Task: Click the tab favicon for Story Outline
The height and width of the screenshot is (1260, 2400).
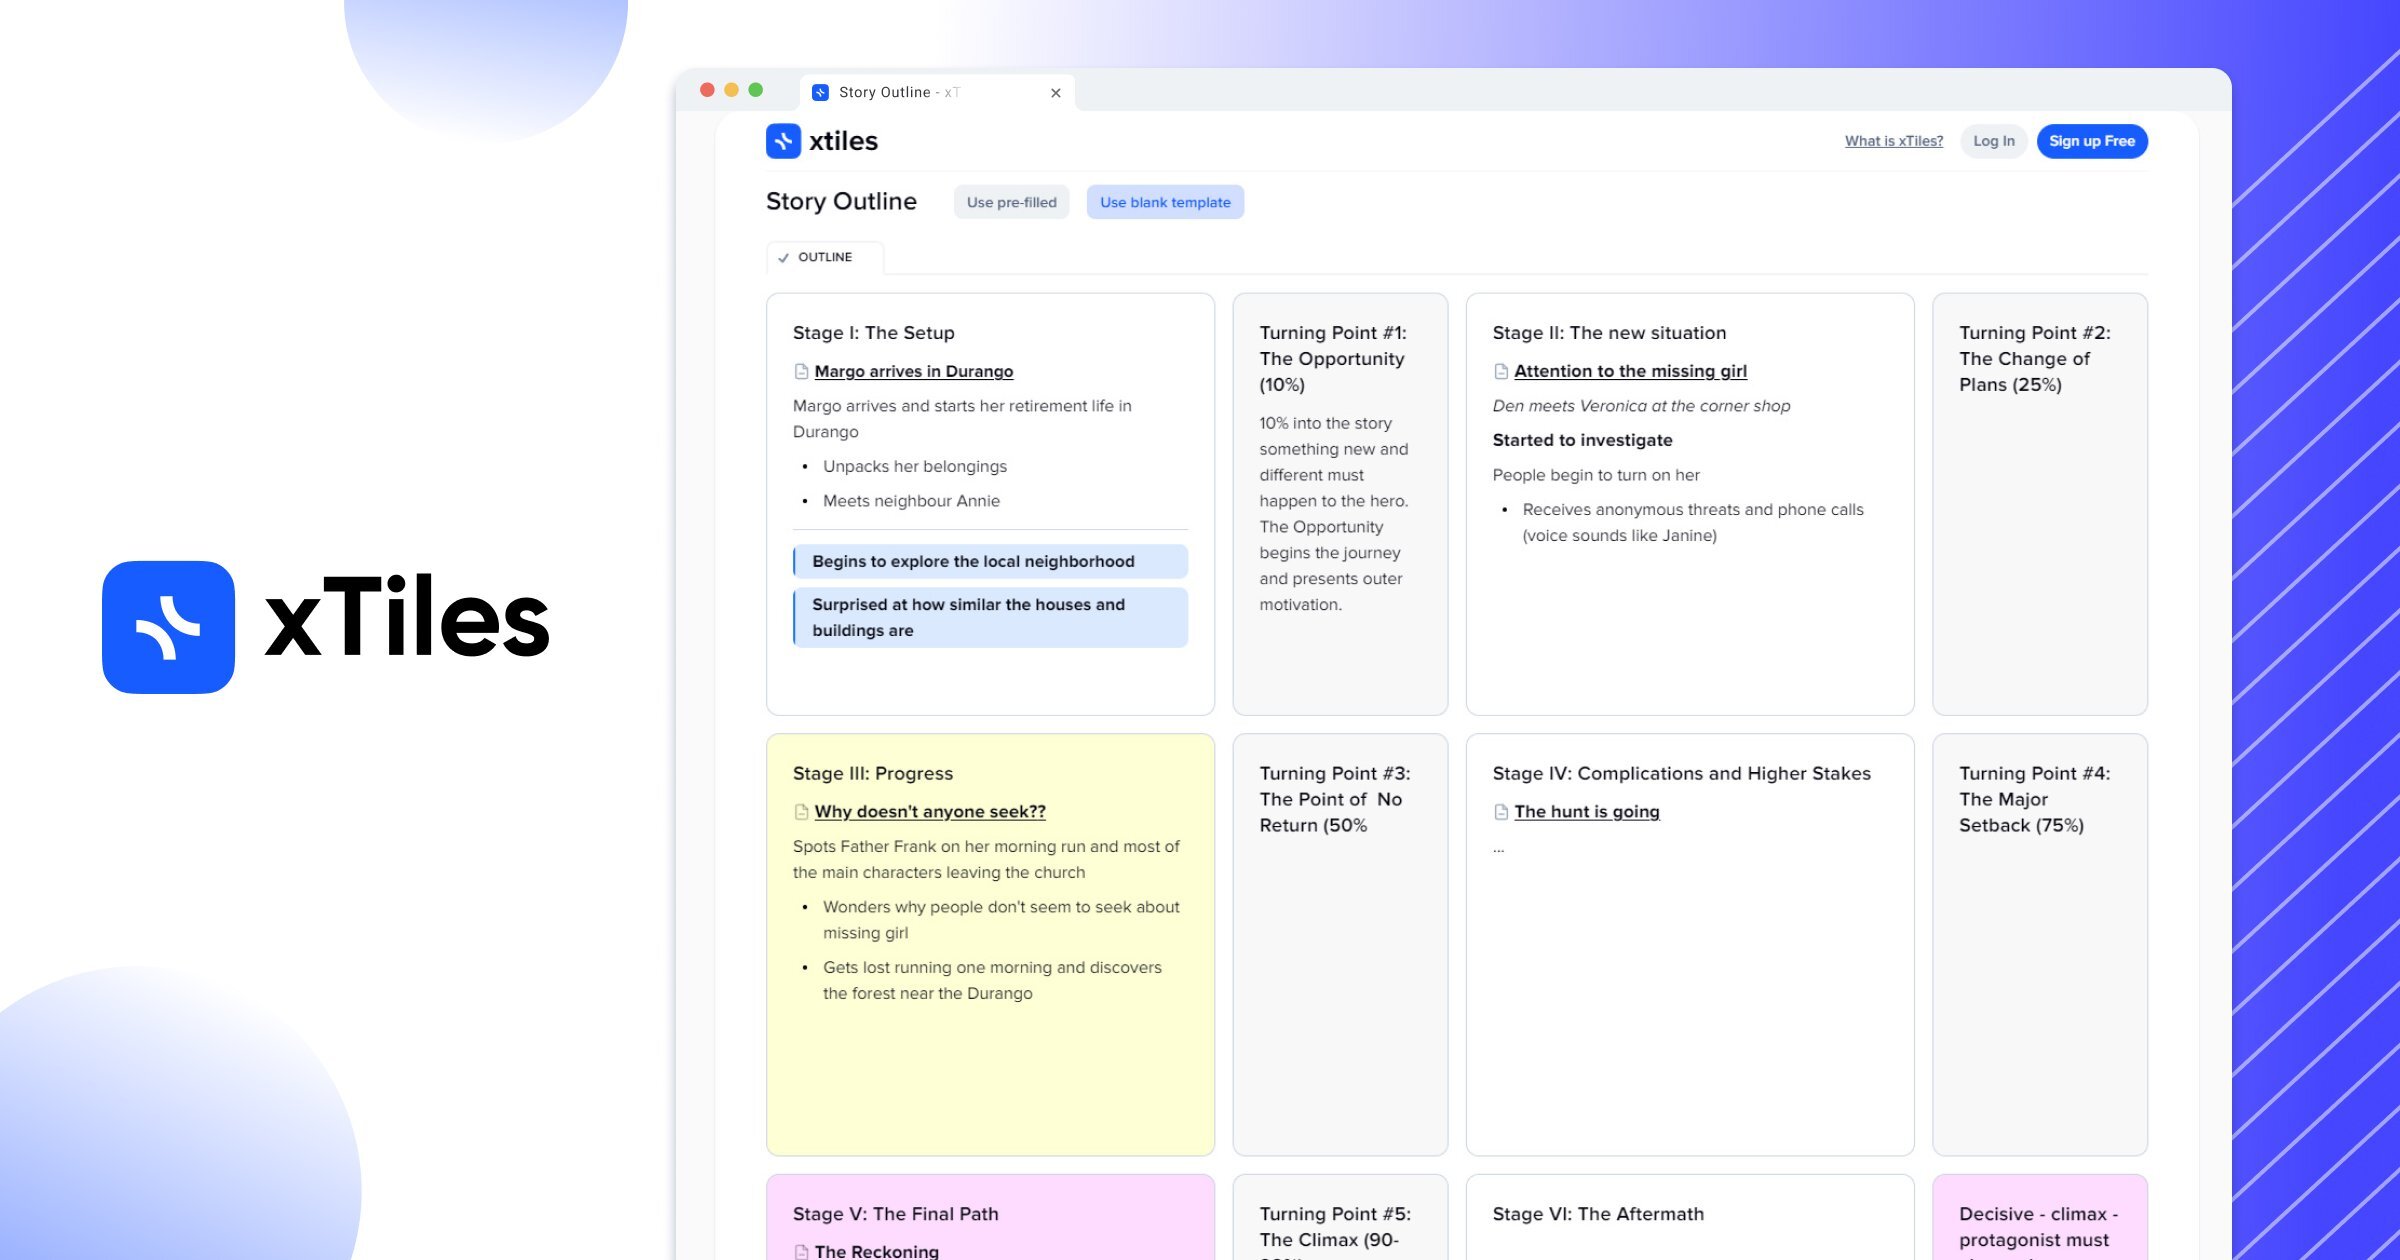Action: pyautogui.click(x=820, y=92)
